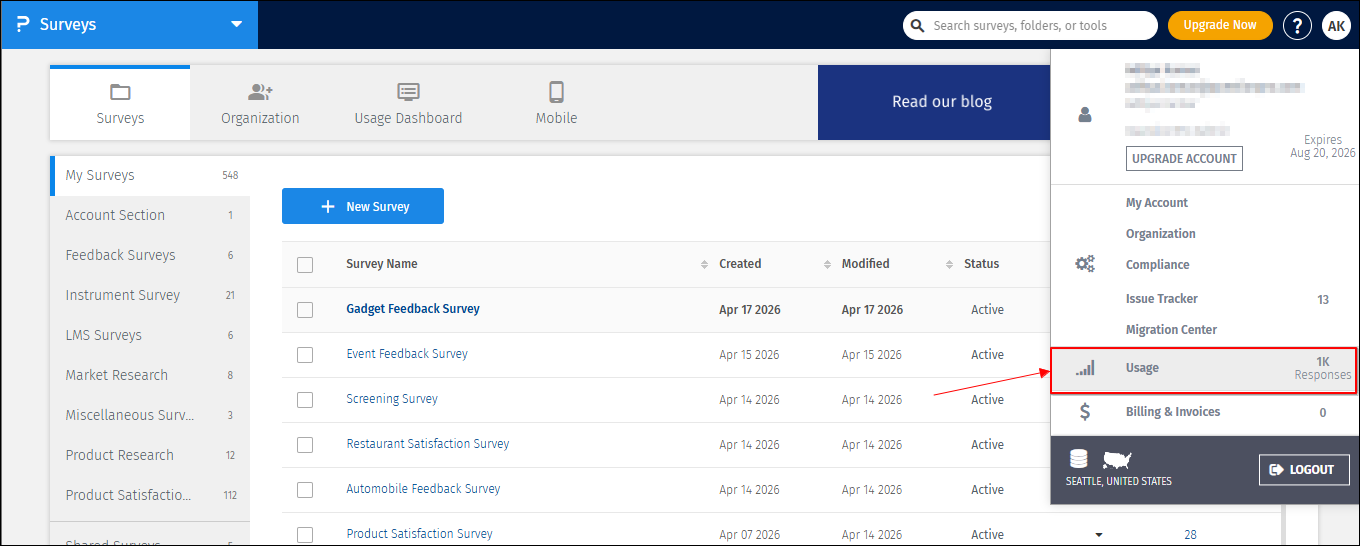Click the search surveys input field
This screenshot has width=1360, height=546.
1030,26
